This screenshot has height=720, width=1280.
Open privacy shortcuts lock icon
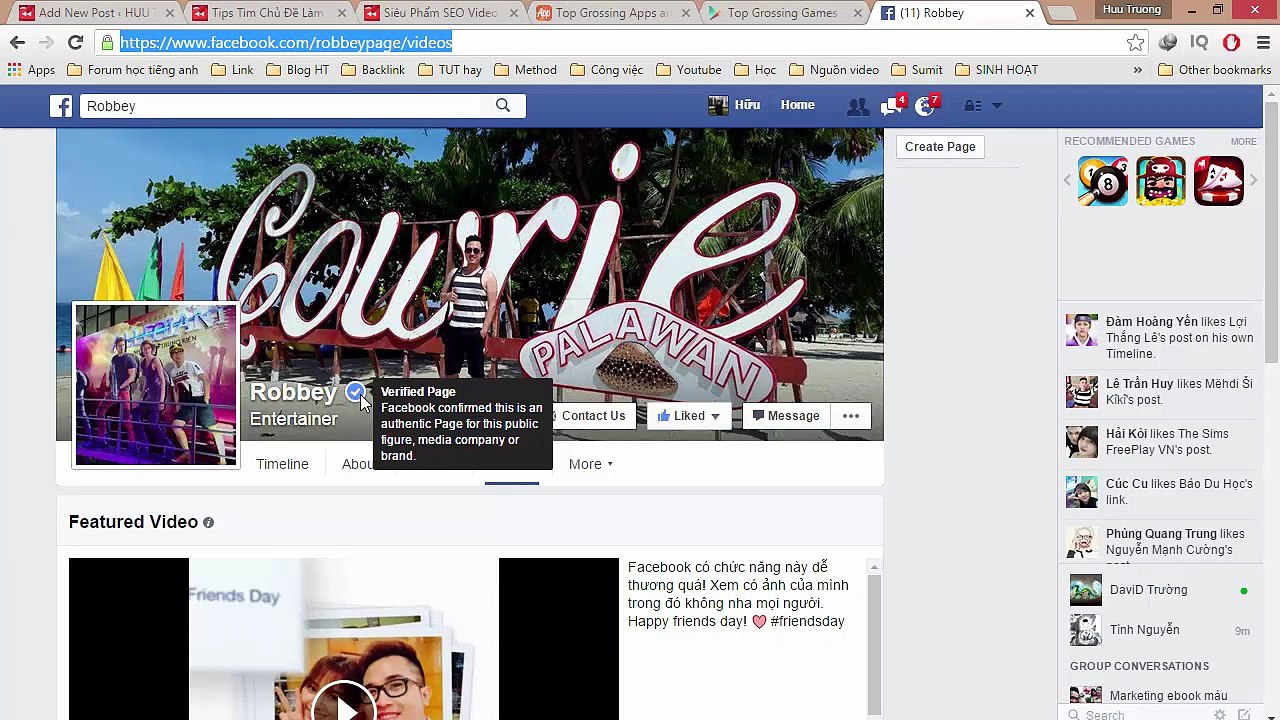[x=972, y=106]
